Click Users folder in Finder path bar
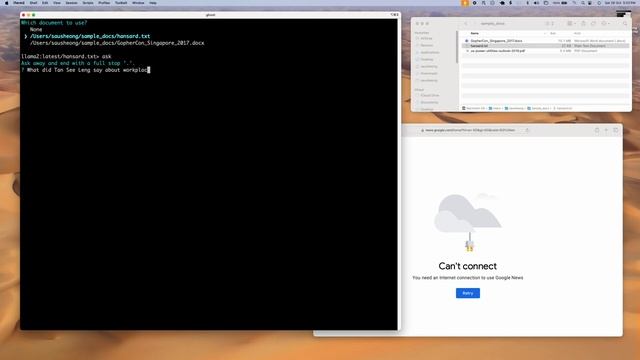This screenshot has height=360, width=640. click(x=495, y=109)
